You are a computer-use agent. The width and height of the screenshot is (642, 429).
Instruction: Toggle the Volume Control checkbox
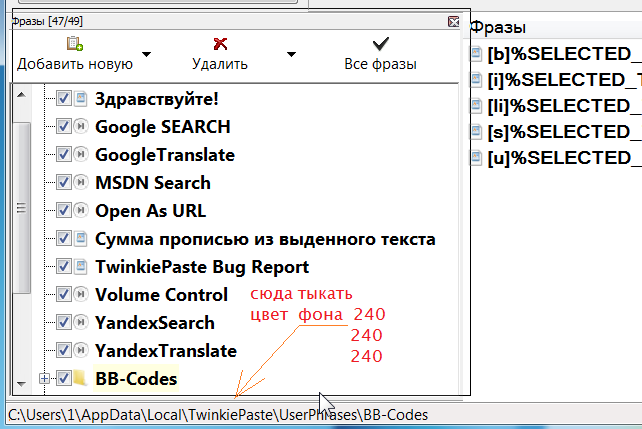(63, 294)
